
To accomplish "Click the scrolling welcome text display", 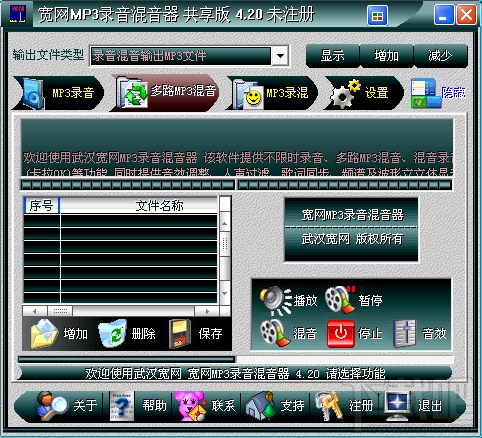I will point(237,147).
